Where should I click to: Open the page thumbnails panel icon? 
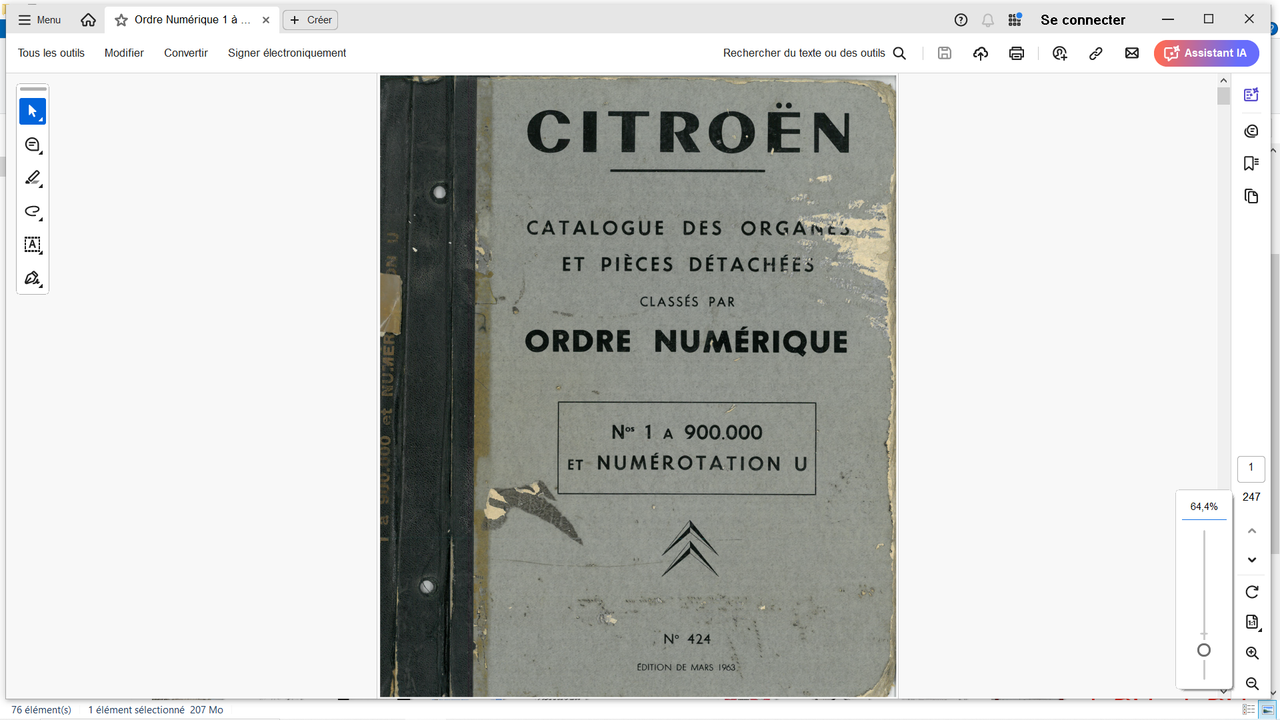pos(1251,196)
